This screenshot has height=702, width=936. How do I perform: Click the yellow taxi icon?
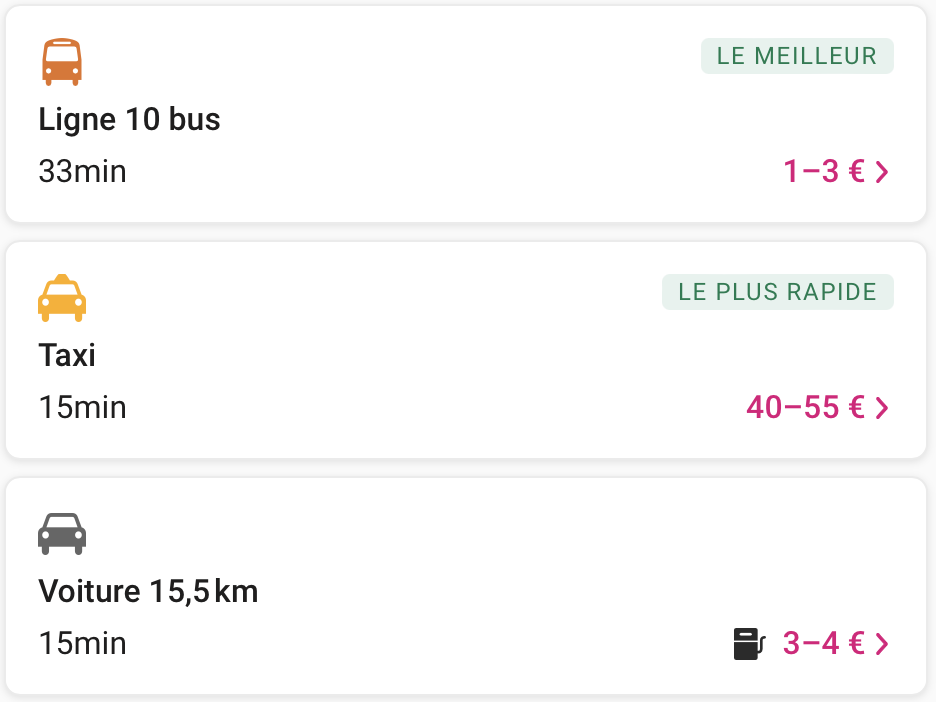point(61,298)
